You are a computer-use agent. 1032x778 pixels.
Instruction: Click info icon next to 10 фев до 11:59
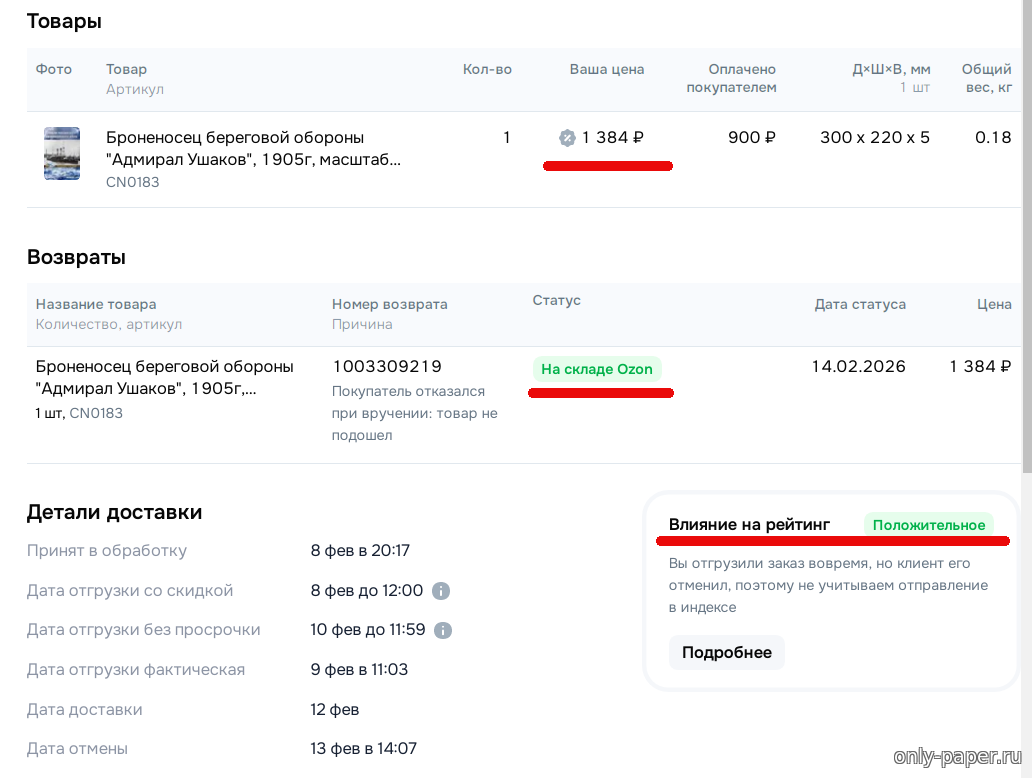[444, 630]
